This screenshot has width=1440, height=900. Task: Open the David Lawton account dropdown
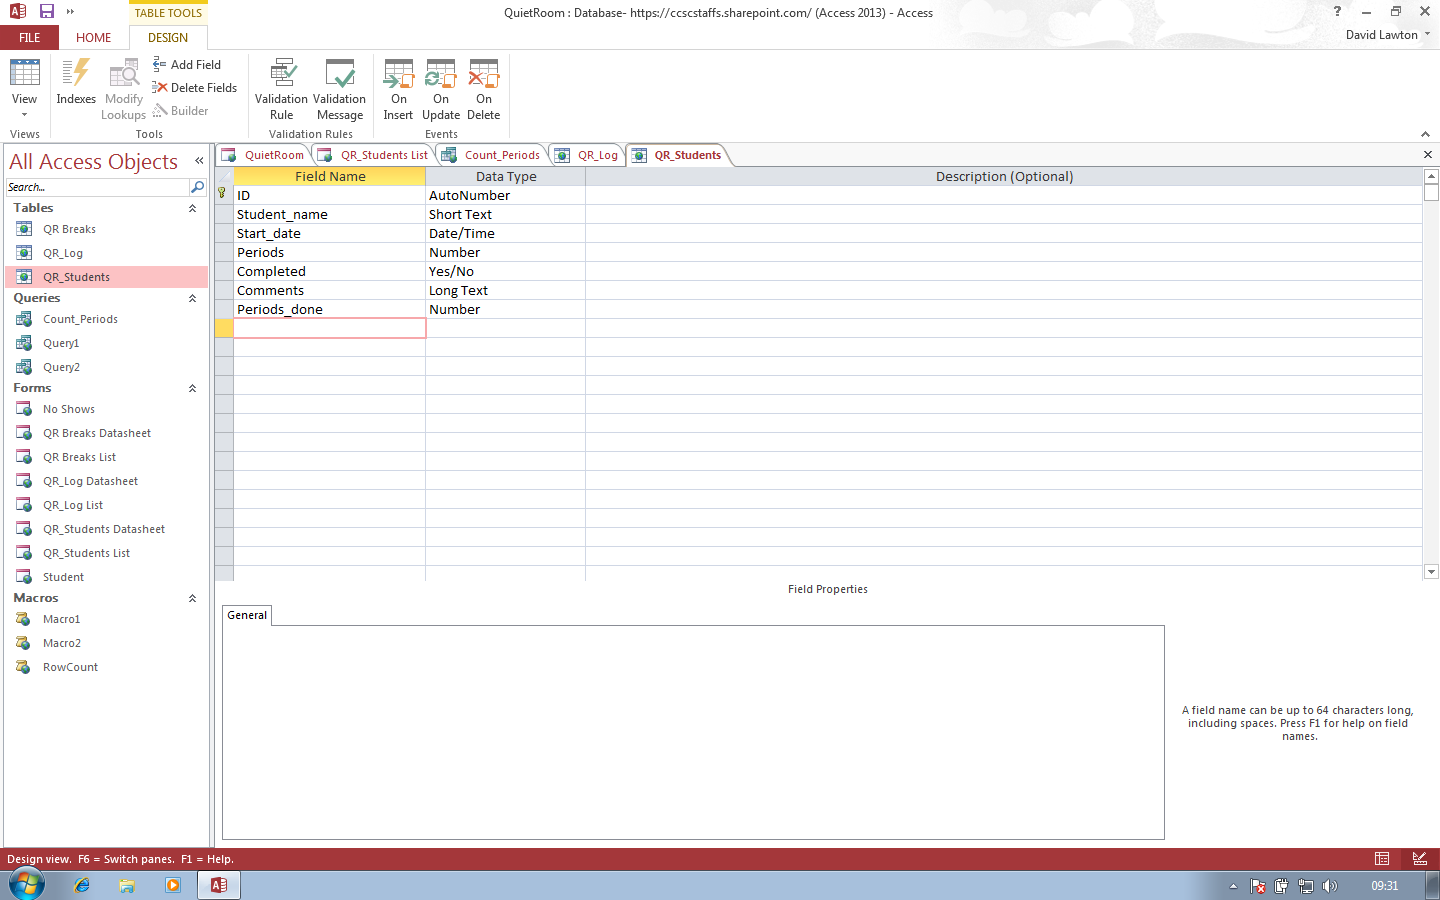1387,35
